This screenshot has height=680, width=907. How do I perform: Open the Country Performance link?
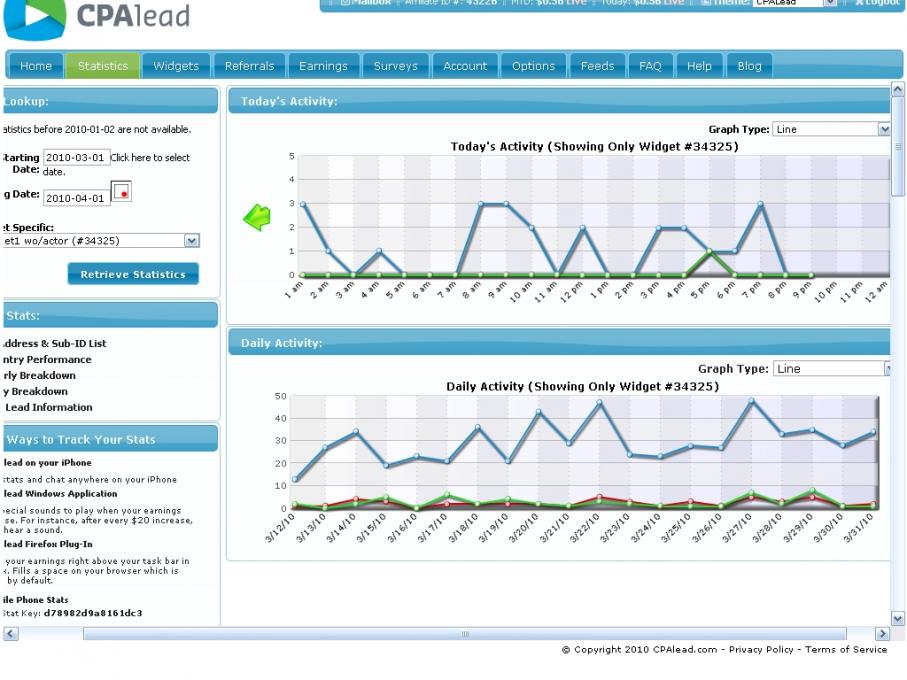(x=47, y=359)
